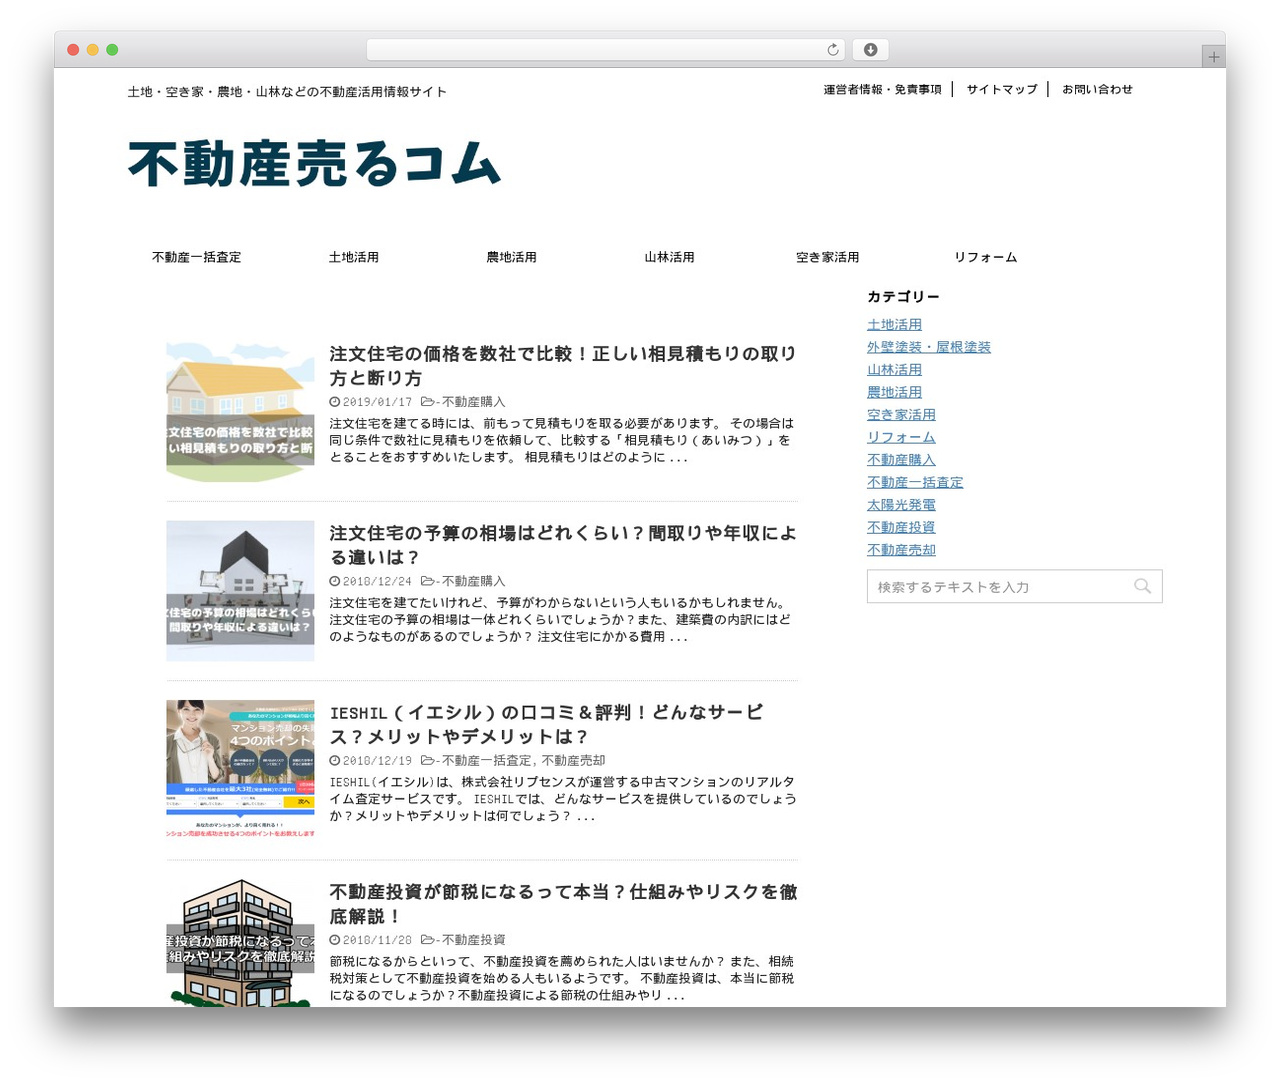
Task: Open リフォーム in the navigation menu
Action: click(985, 257)
